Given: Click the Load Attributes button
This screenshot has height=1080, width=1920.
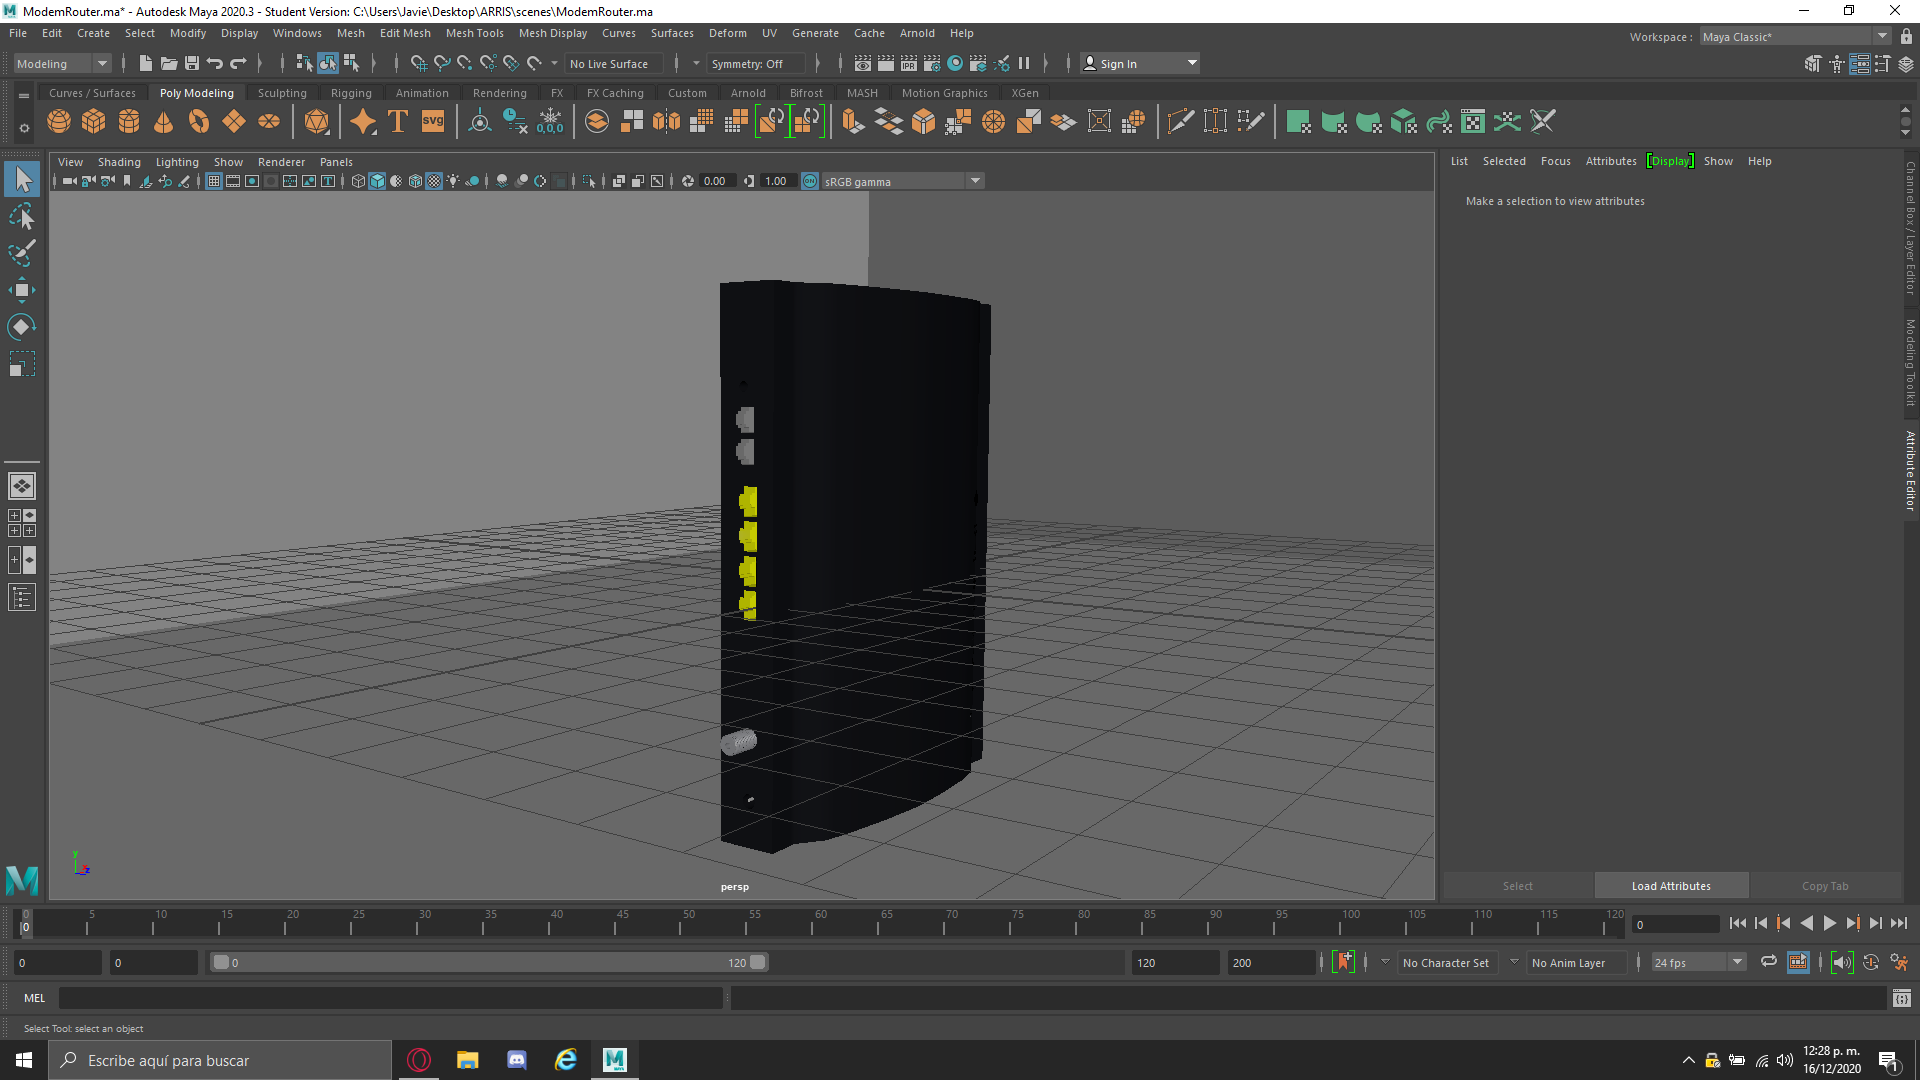Looking at the screenshot, I should (x=1671, y=886).
